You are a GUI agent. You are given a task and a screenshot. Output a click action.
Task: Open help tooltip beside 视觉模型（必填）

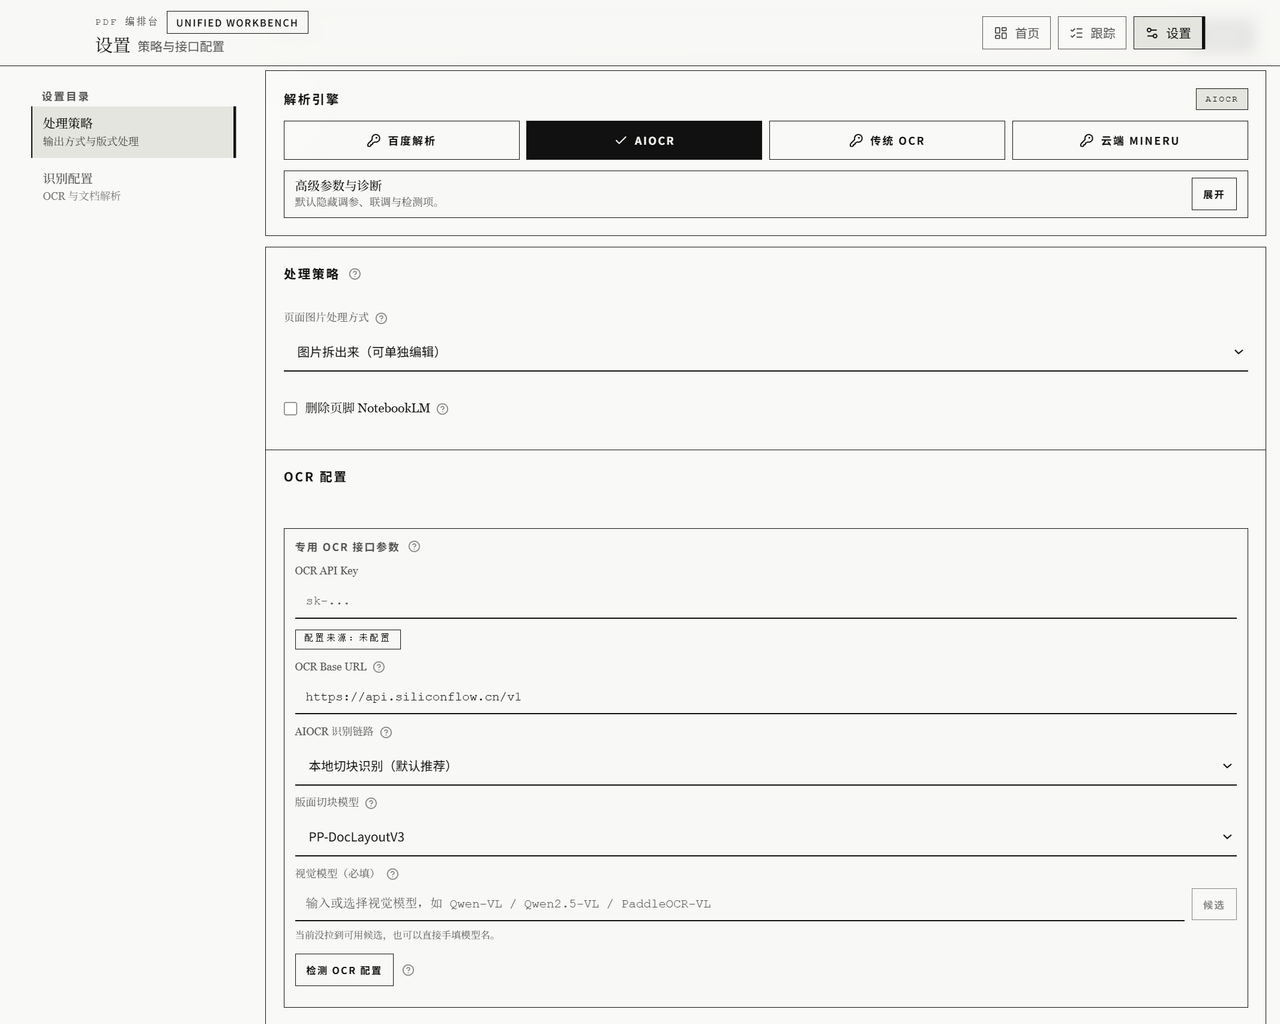pos(392,873)
